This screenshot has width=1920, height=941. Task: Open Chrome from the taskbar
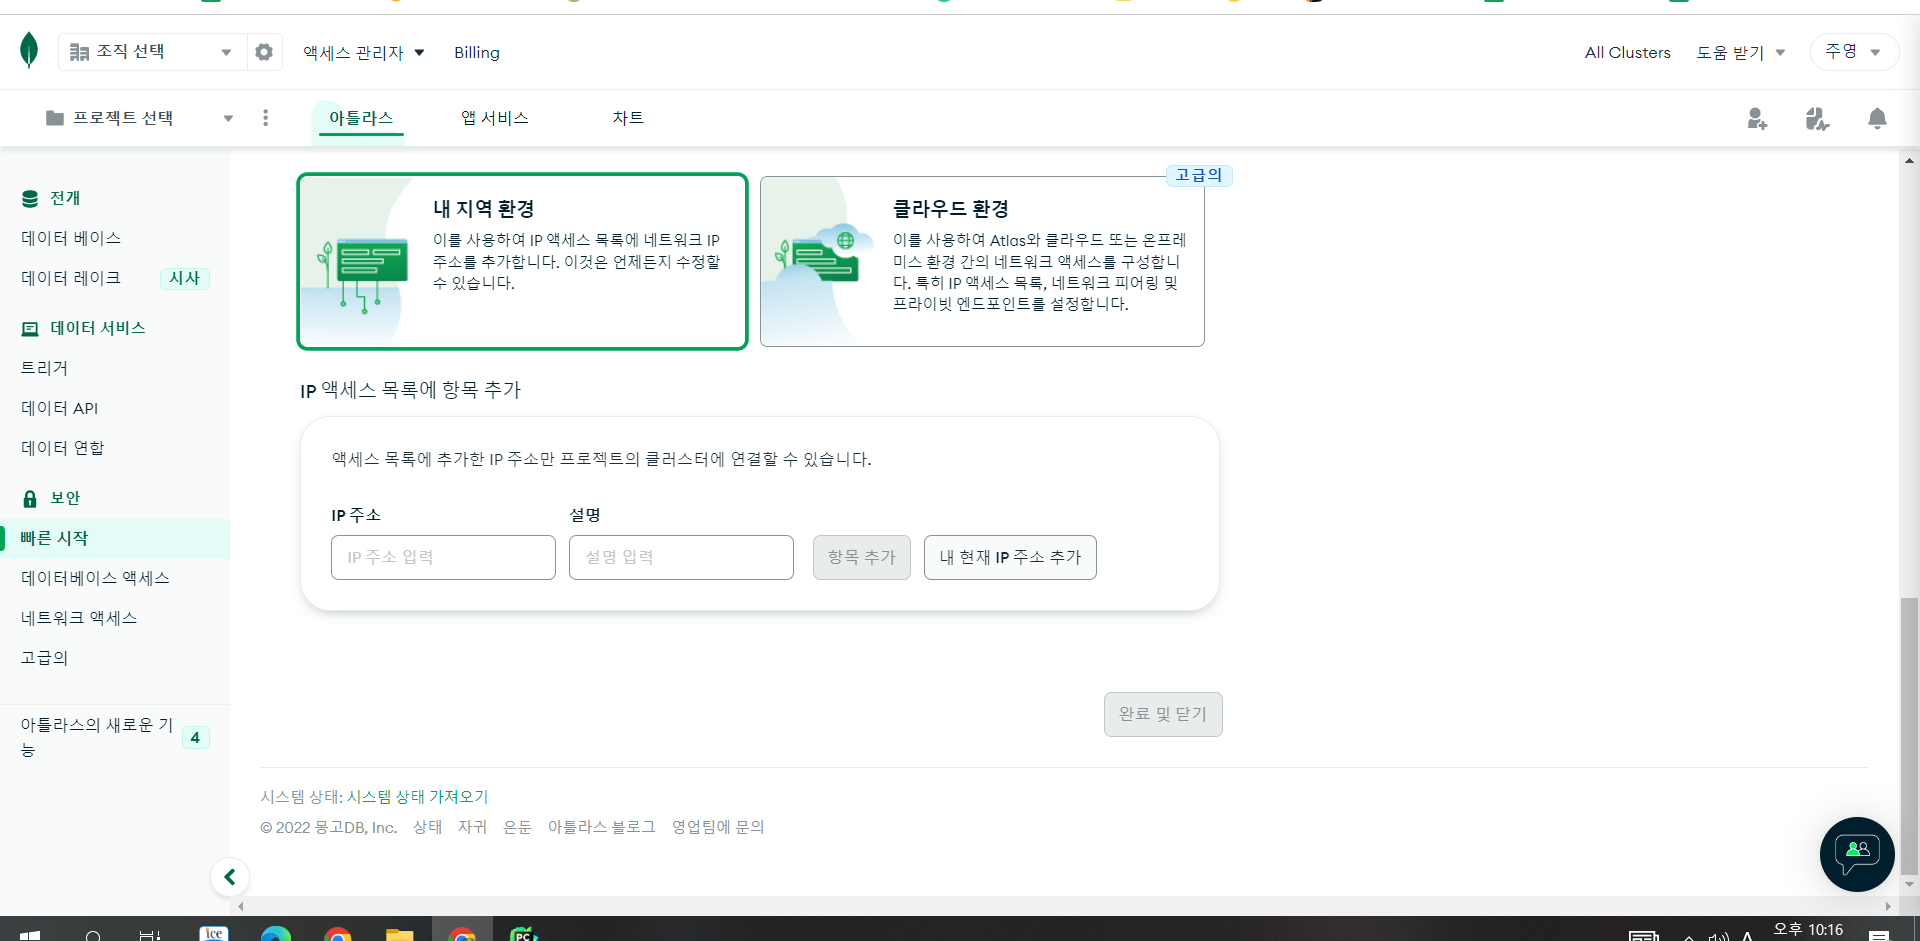(x=338, y=934)
